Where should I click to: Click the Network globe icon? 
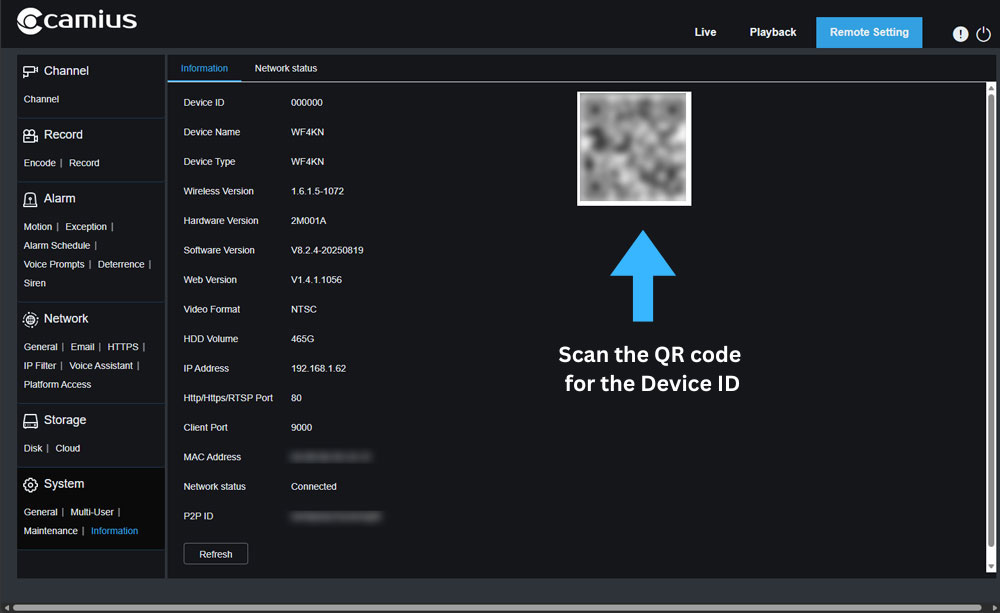coord(30,319)
